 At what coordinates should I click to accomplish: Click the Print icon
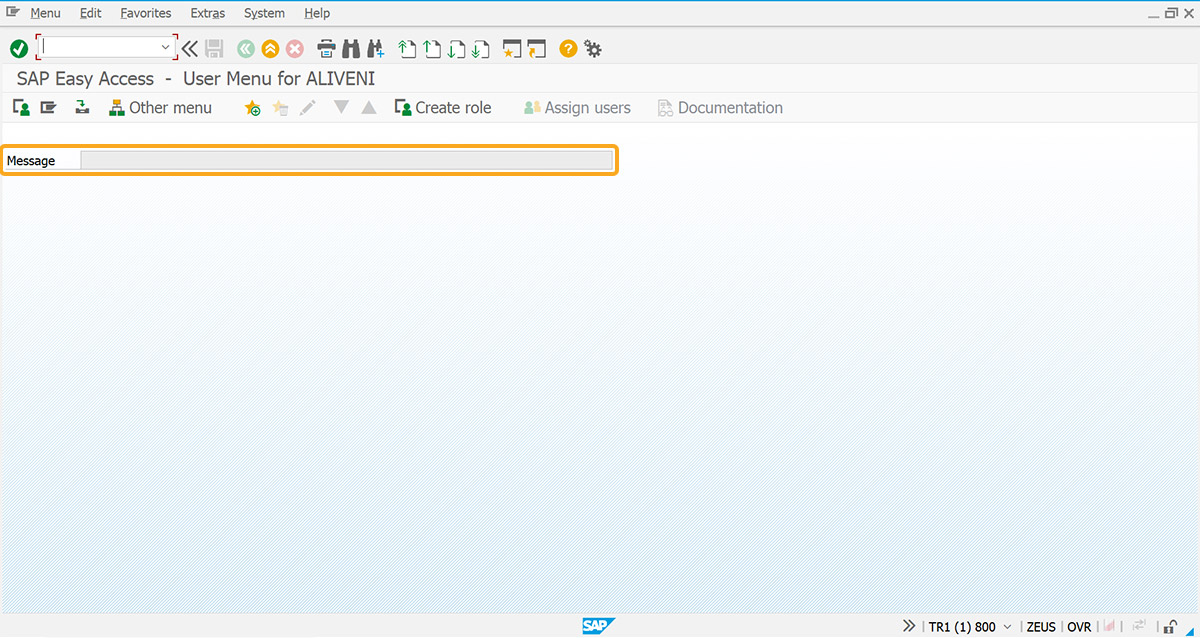coord(326,48)
